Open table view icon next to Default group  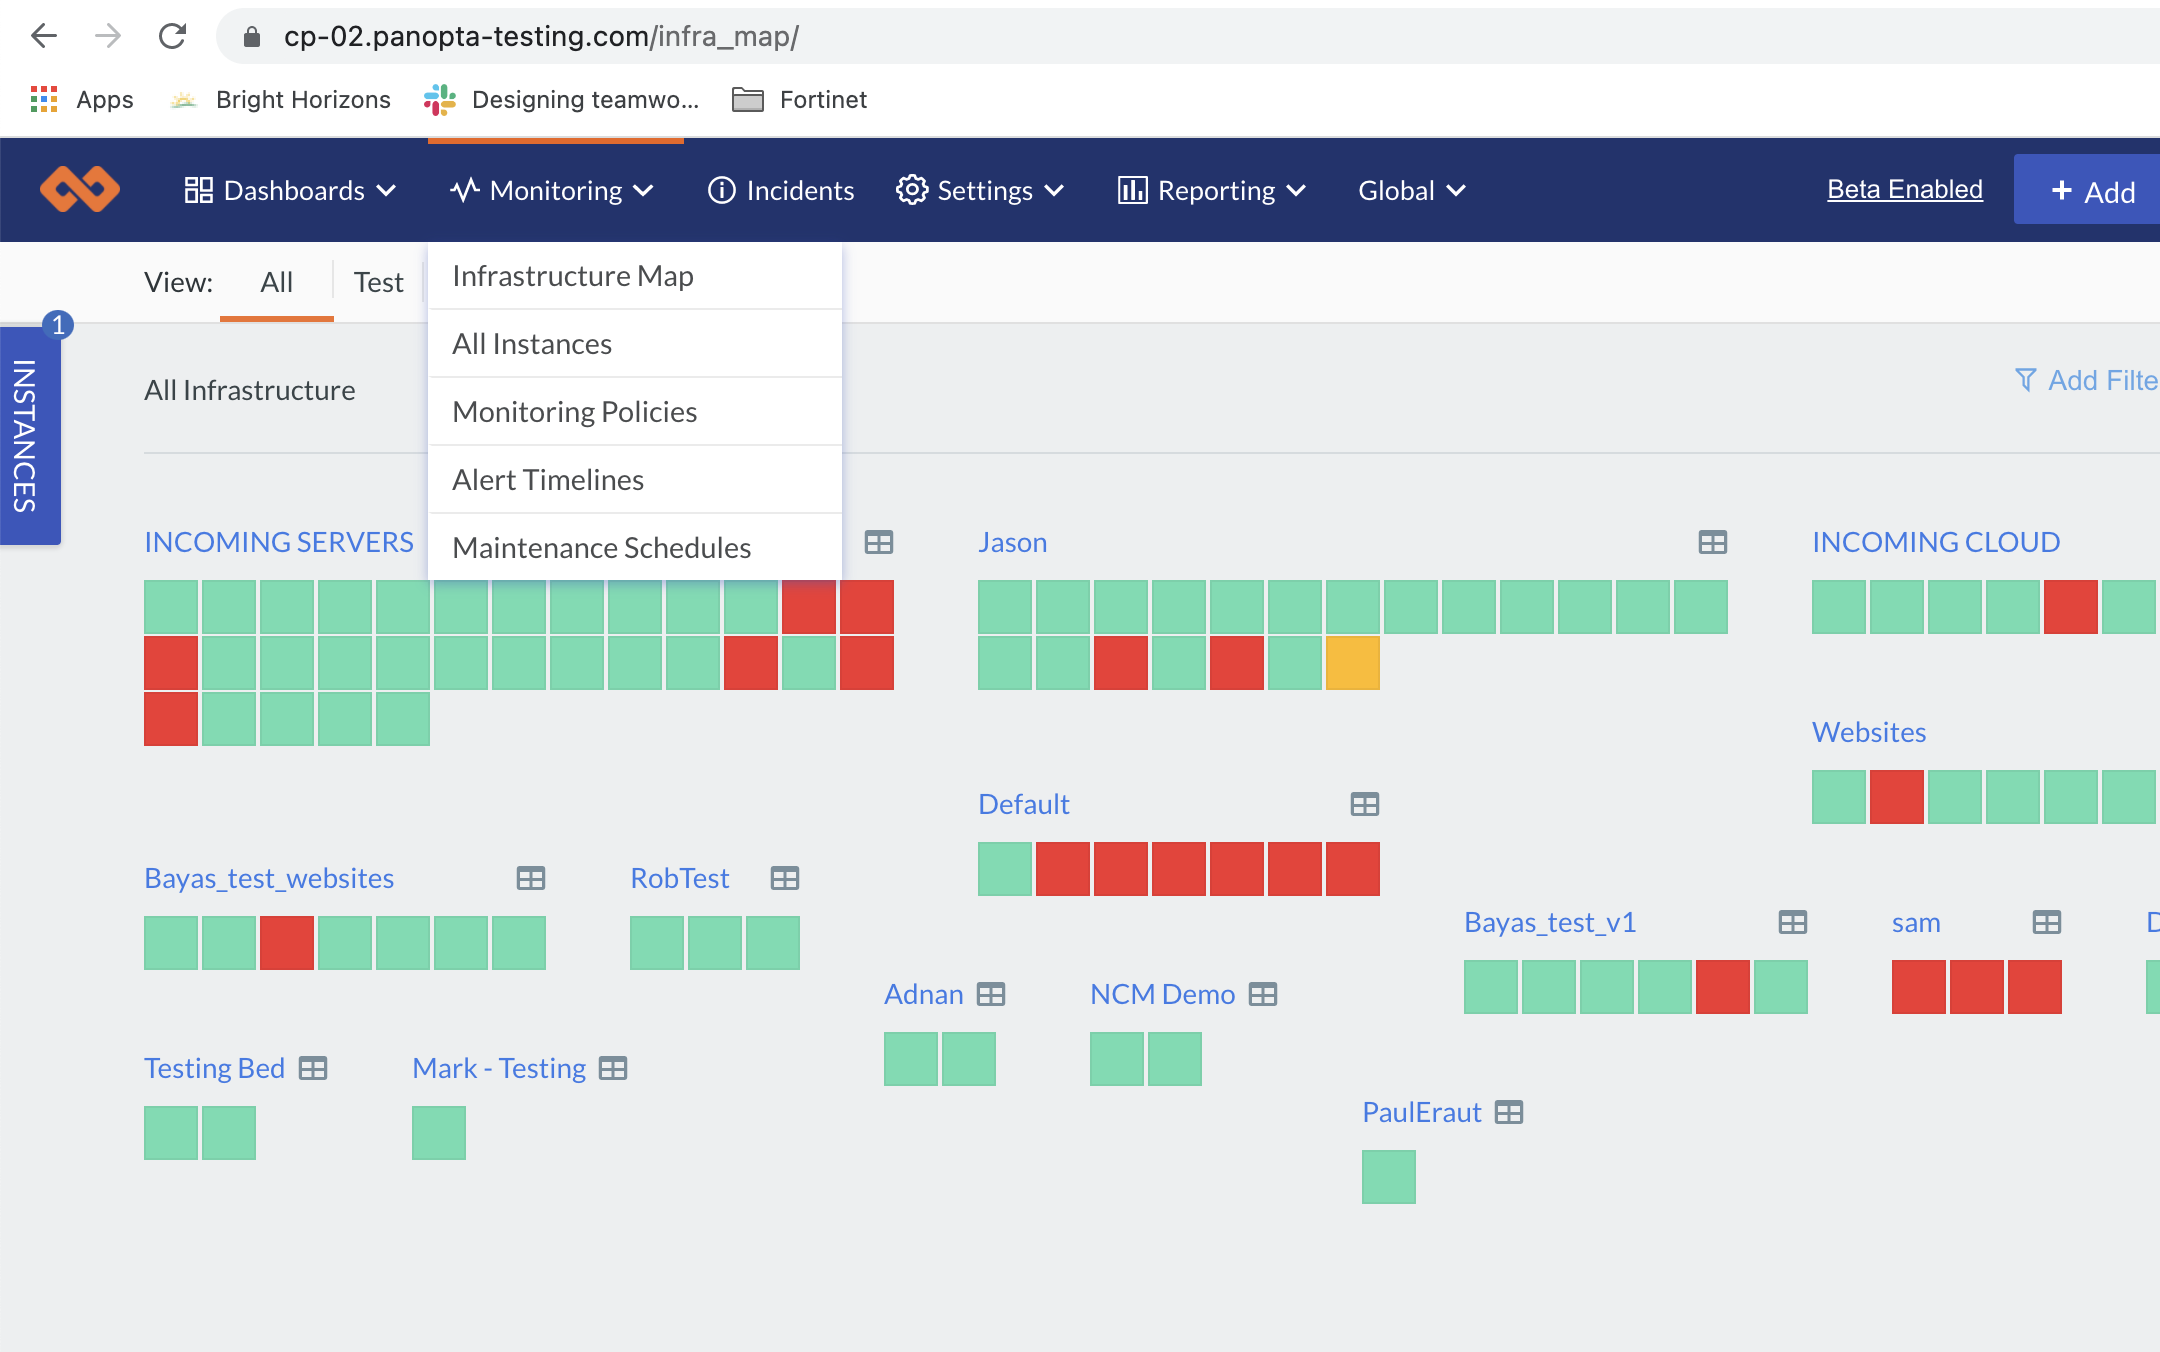tap(1364, 804)
